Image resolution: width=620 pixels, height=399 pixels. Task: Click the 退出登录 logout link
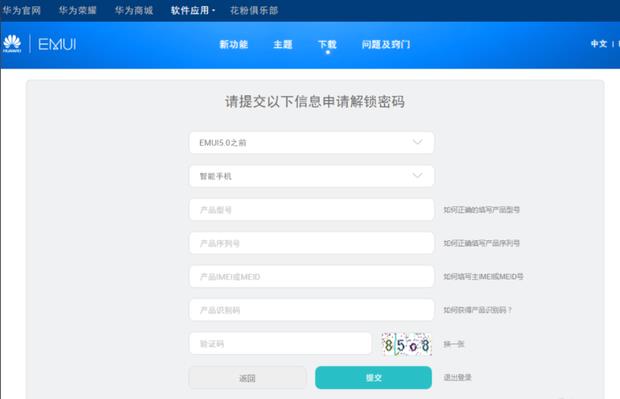tap(457, 377)
